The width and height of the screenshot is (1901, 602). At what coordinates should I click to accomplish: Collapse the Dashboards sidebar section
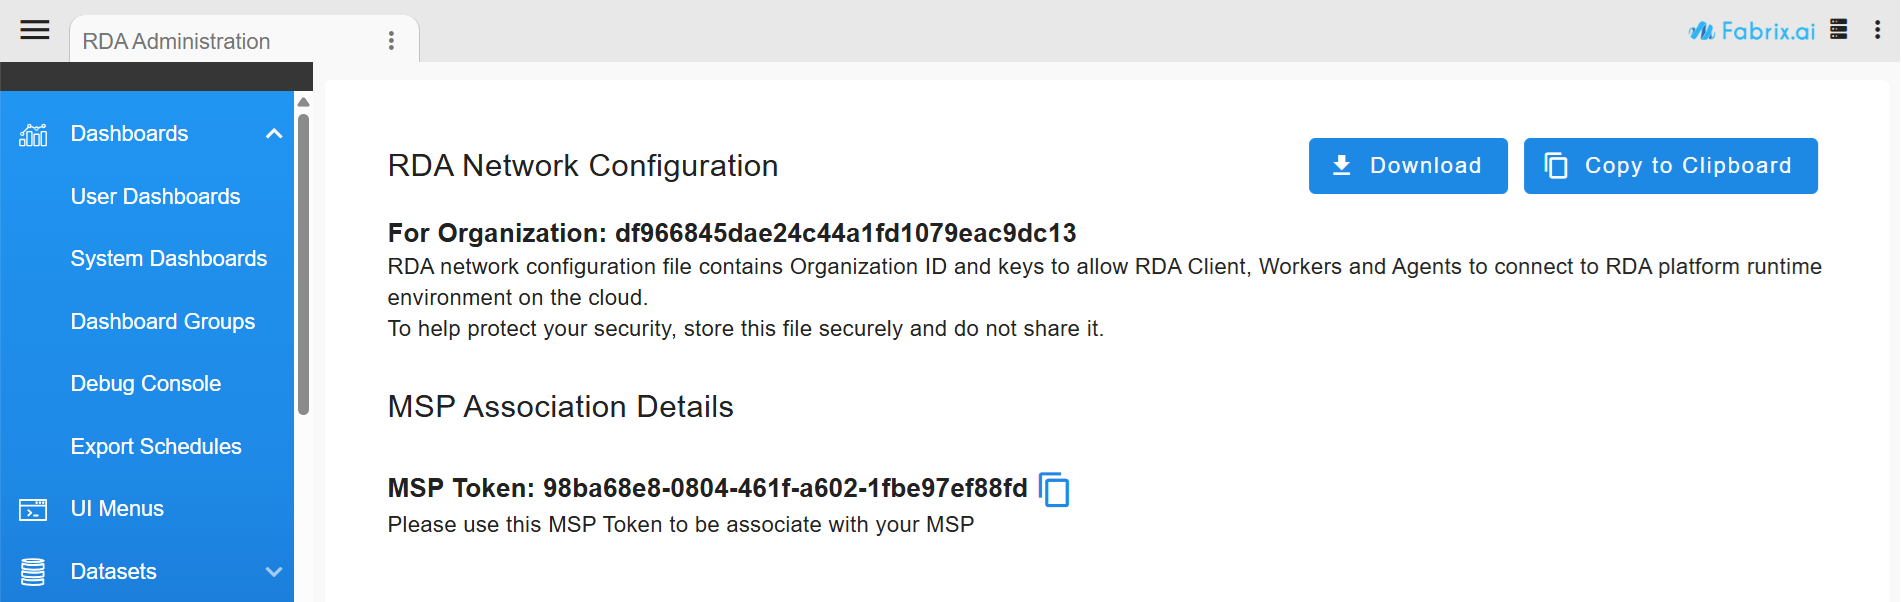click(x=274, y=134)
